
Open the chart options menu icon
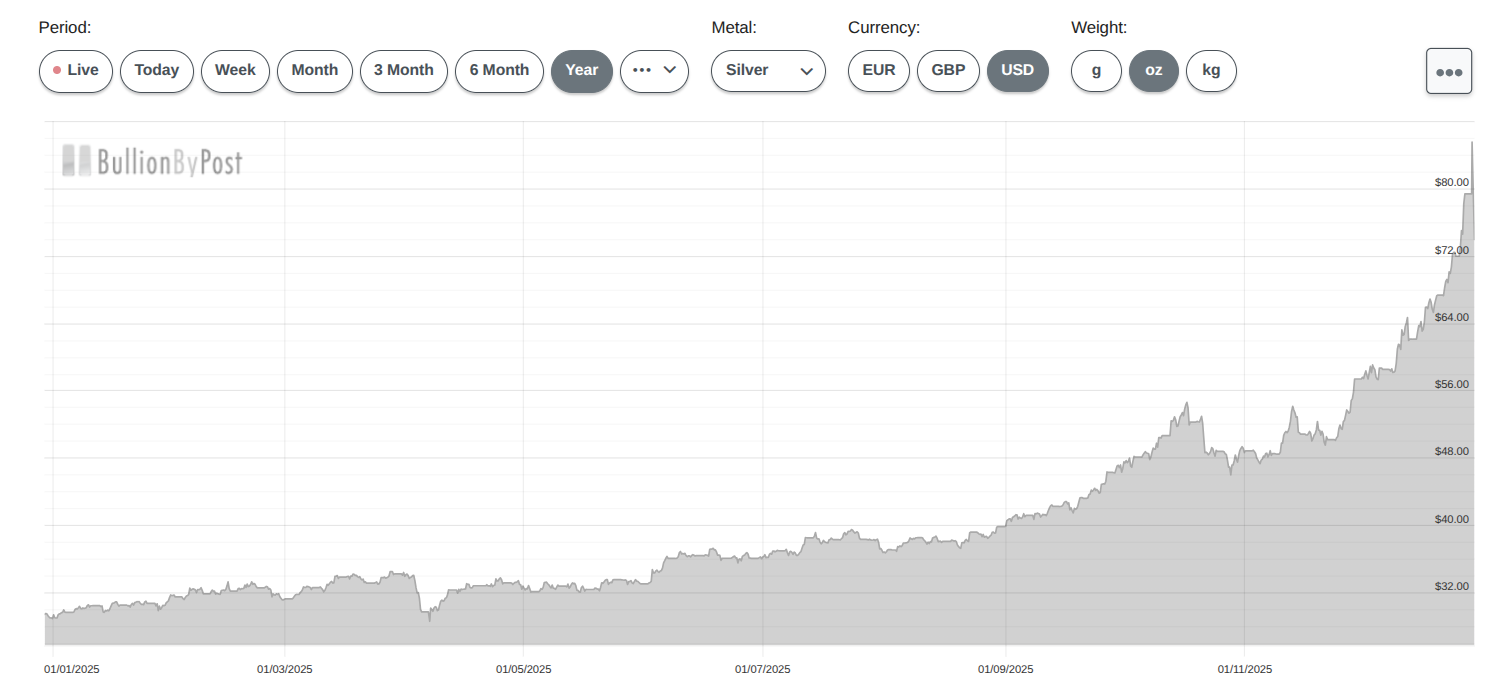(1449, 71)
